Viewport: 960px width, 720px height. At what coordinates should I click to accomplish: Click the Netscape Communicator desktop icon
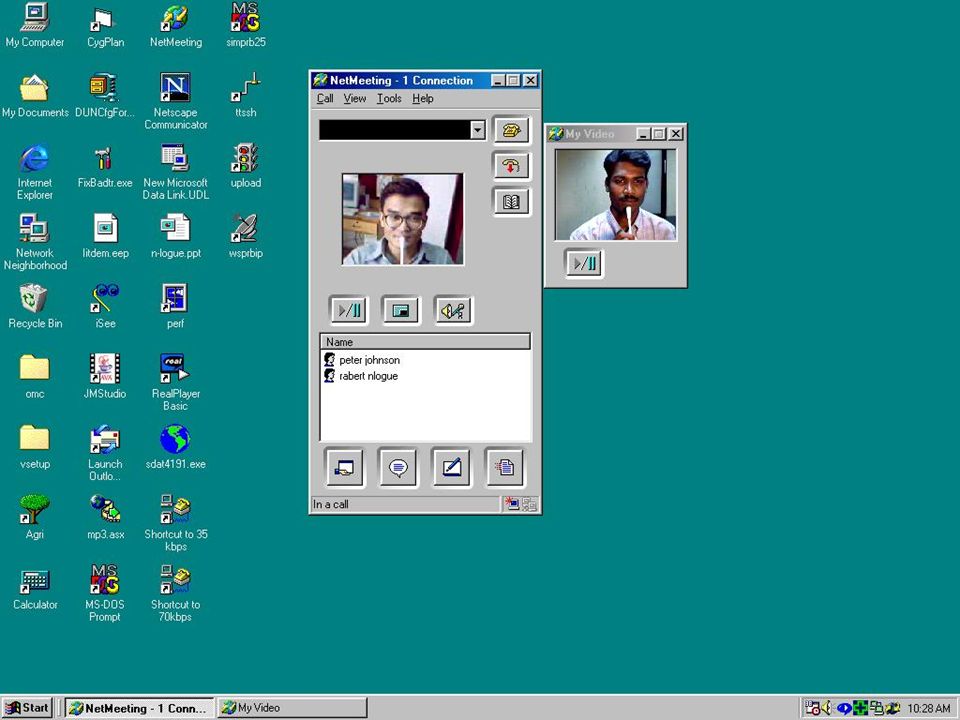pyautogui.click(x=176, y=102)
